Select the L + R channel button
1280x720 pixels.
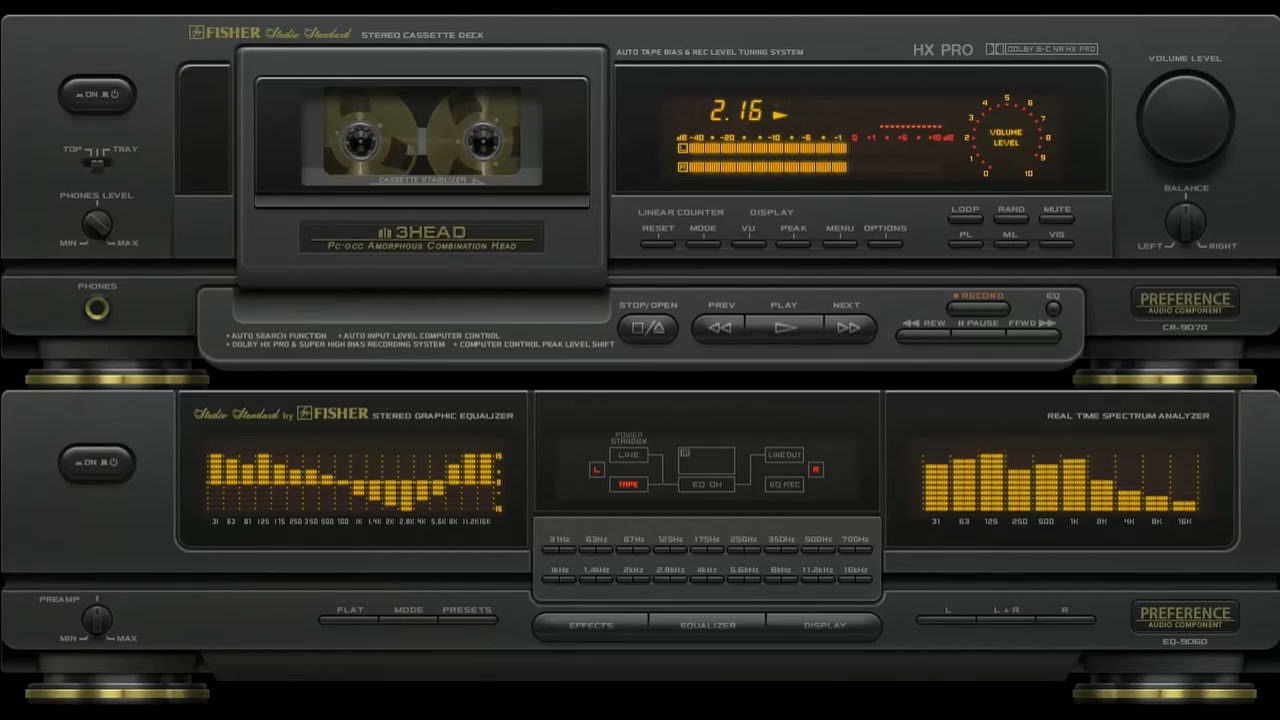pos(1006,620)
